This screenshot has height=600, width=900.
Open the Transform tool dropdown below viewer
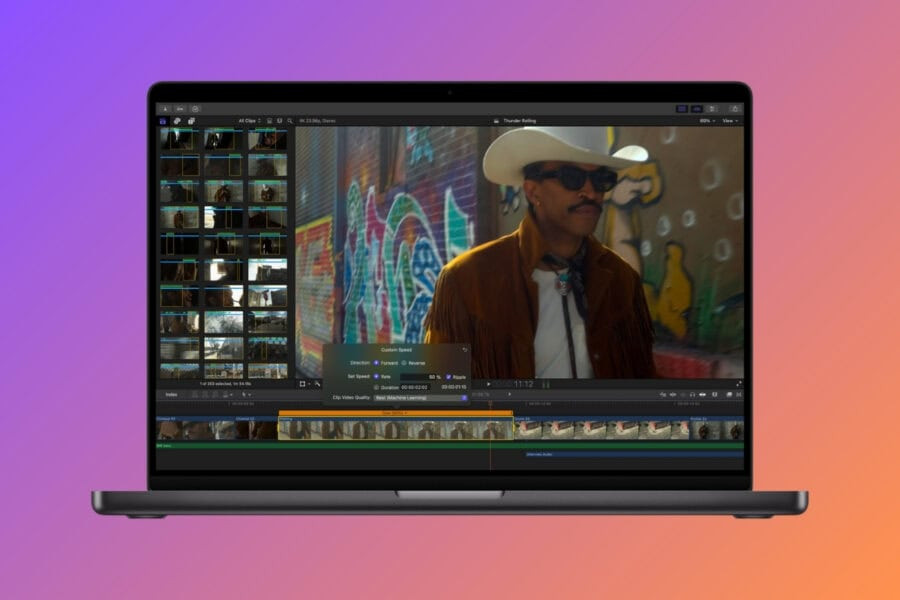[305, 384]
